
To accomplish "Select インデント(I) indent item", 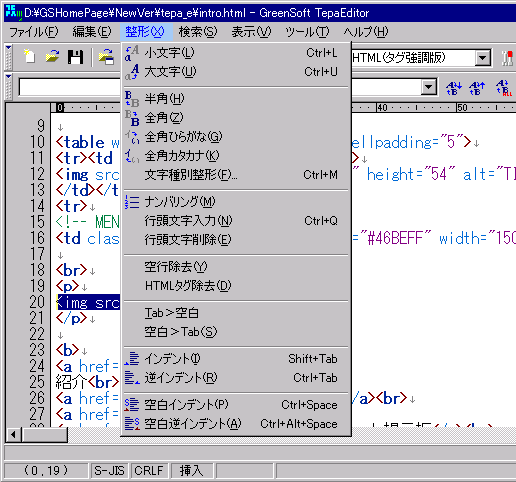I will coord(236,359).
